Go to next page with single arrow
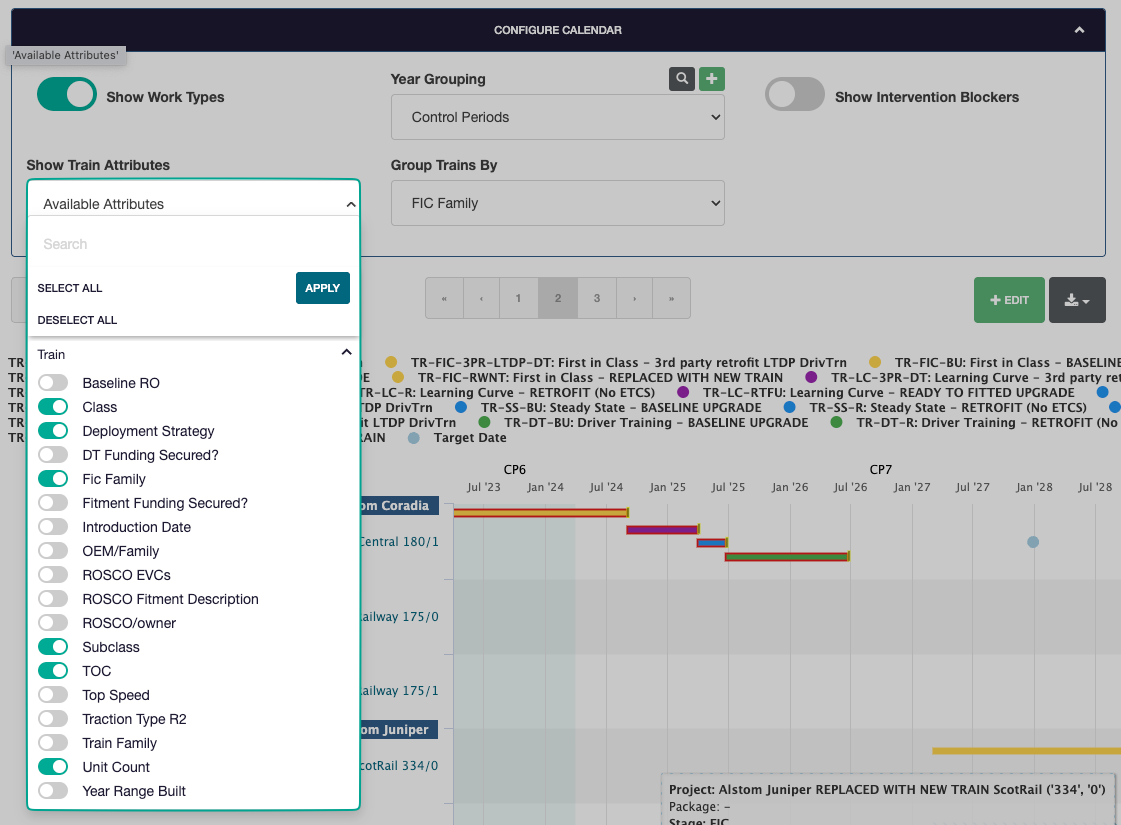 pos(634,299)
